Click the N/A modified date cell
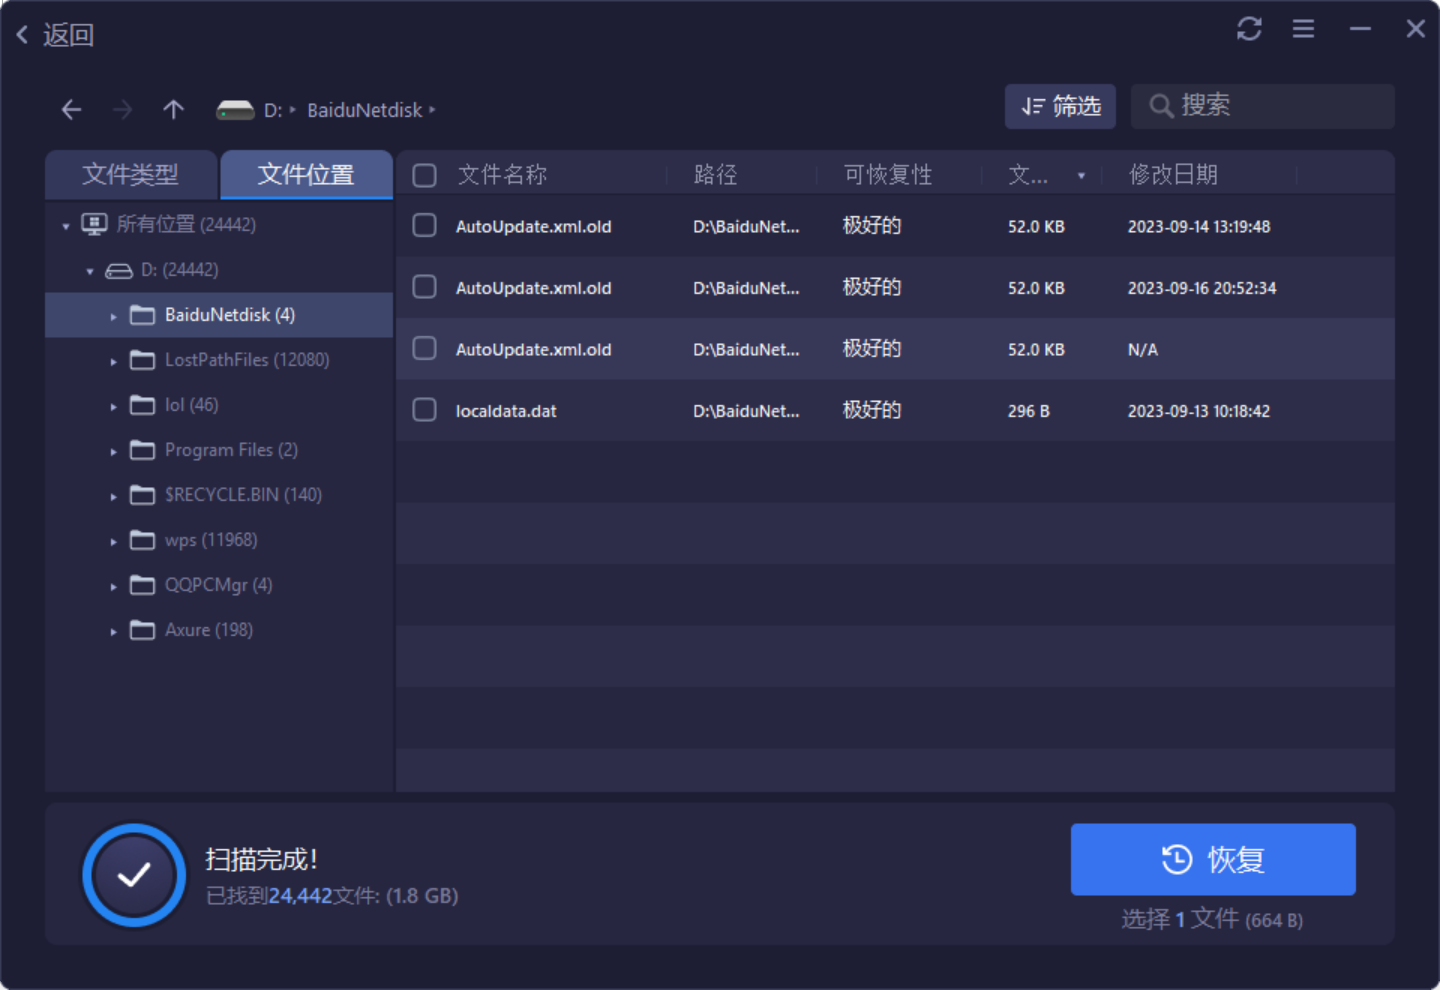 pyautogui.click(x=1143, y=350)
